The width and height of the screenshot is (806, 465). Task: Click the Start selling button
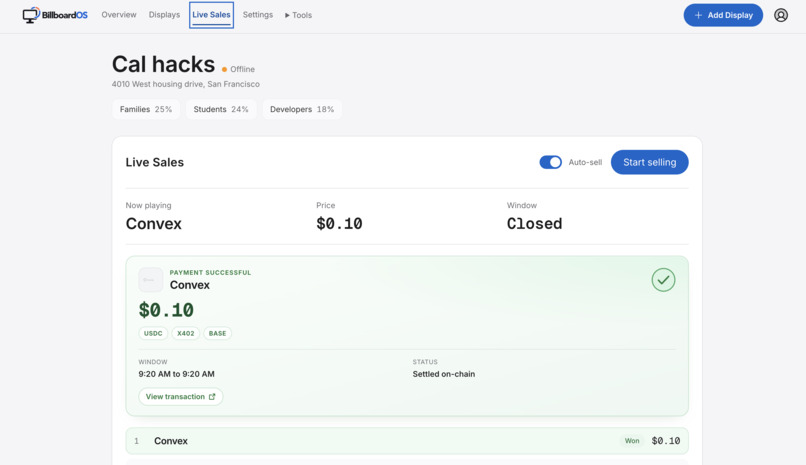pyautogui.click(x=649, y=162)
